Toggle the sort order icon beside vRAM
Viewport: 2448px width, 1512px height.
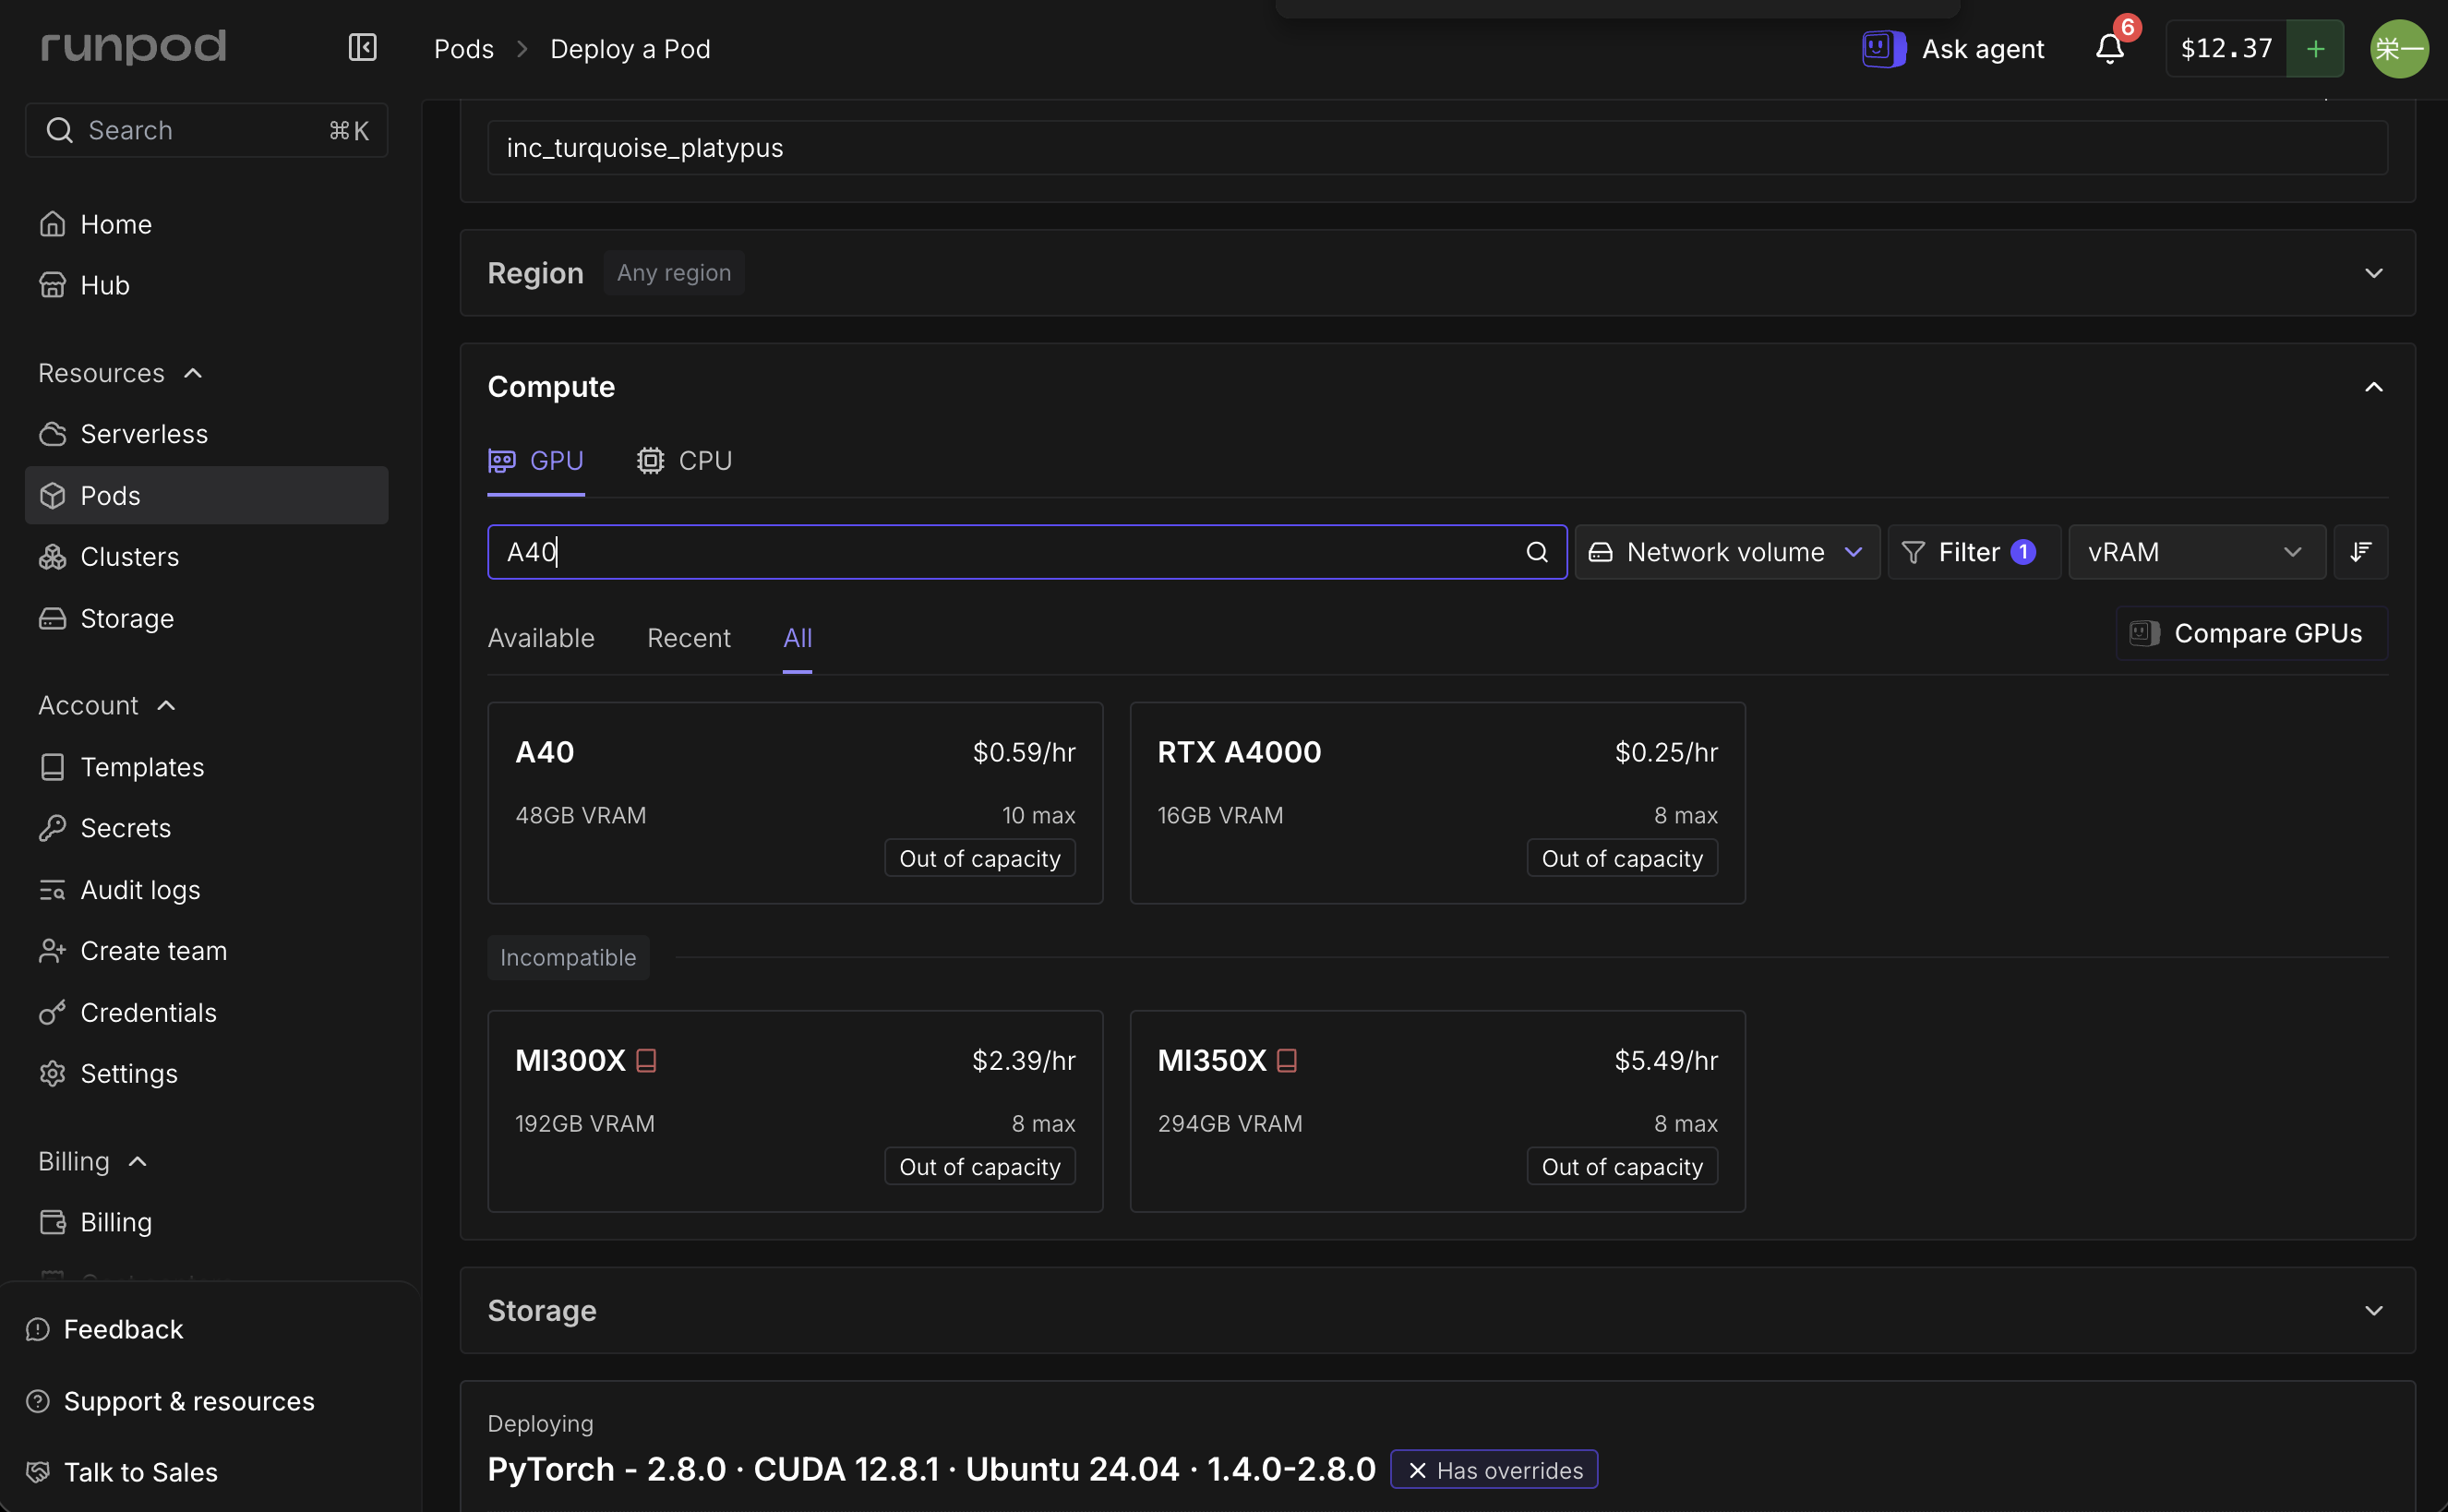[2360, 552]
